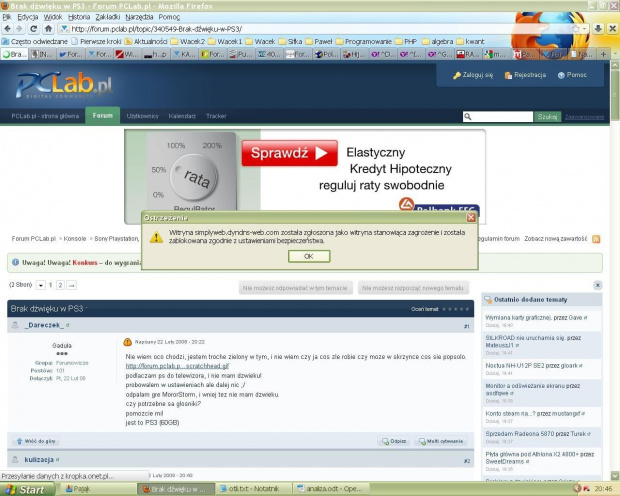Click the forum search input field

(x=498, y=116)
